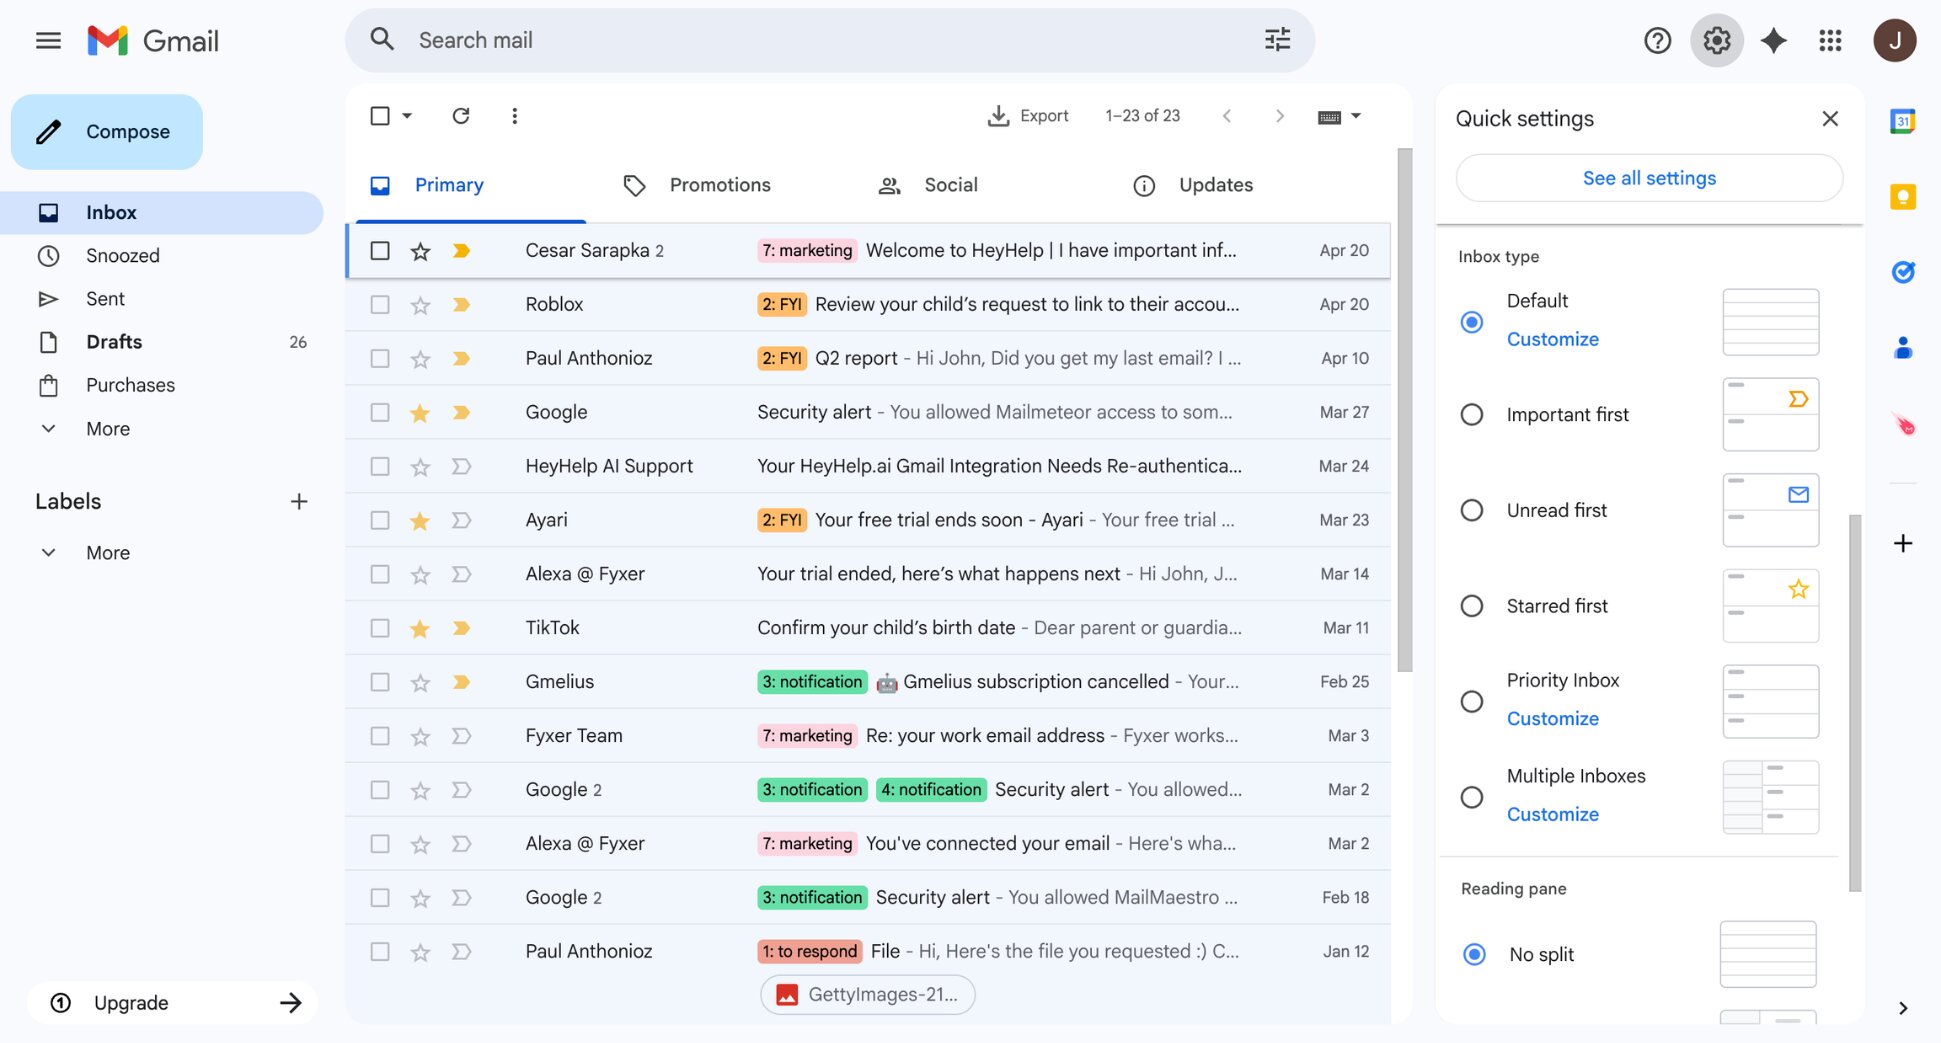
Task: Open the red rocket add-on icon
Action: pyautogui.click(x=1904, y=425)
